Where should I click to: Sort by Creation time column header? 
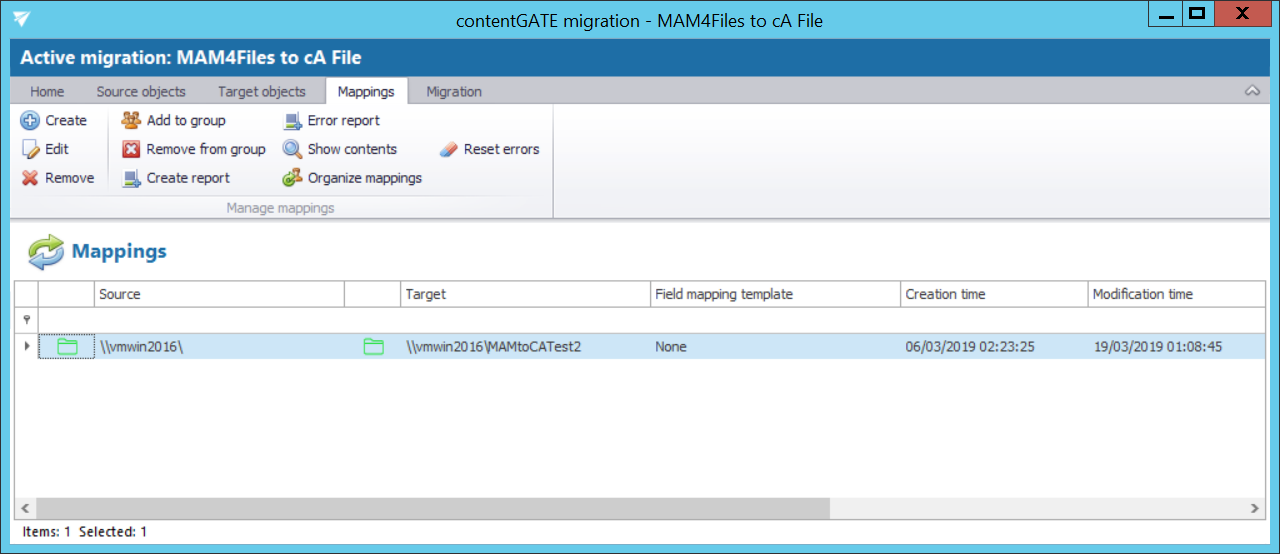click(993, 295)
